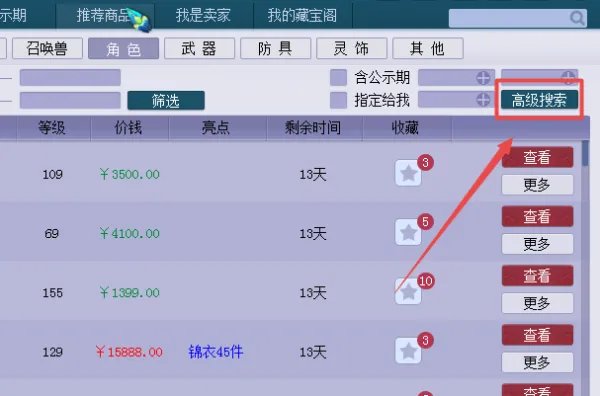Click 更多 for the level 69 listing
Image resolution: width=600 pixels, height=396 pixels.
(537, 244)
